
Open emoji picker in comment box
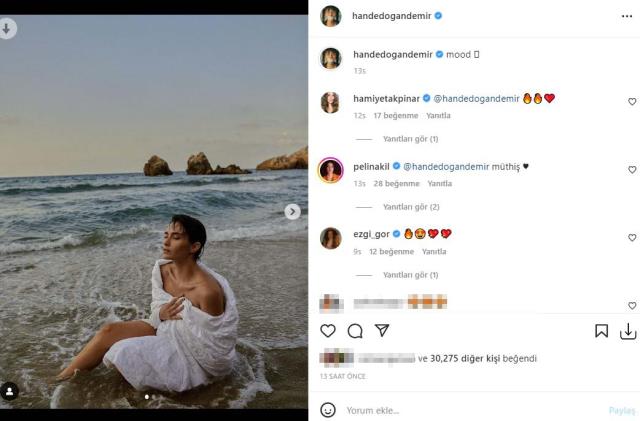point(328,410)
